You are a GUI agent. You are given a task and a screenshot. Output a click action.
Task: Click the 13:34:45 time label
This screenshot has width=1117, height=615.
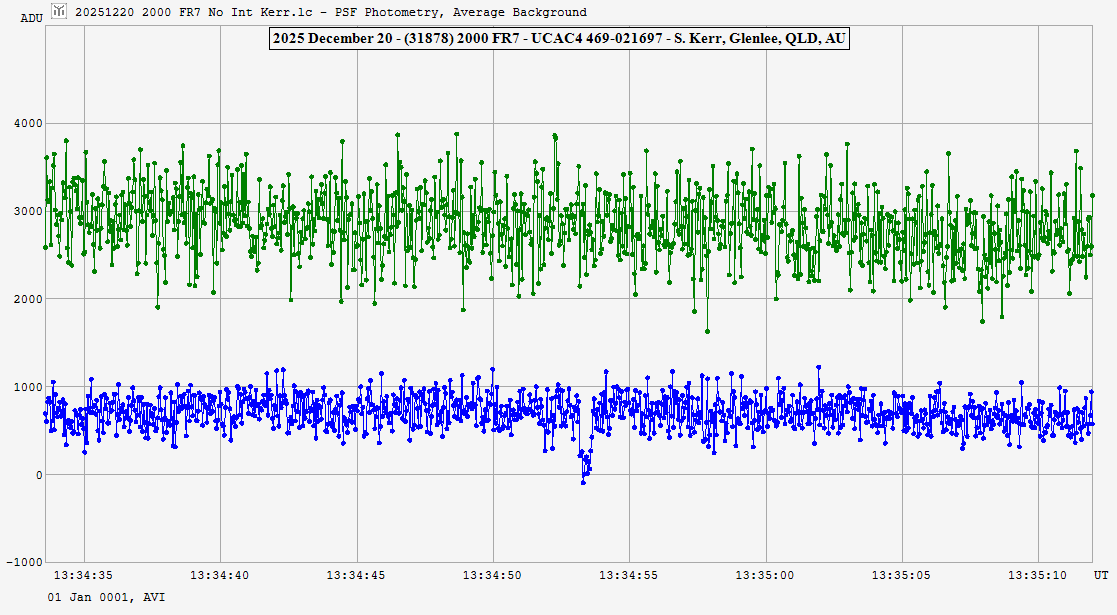click(x=356, y=575)
